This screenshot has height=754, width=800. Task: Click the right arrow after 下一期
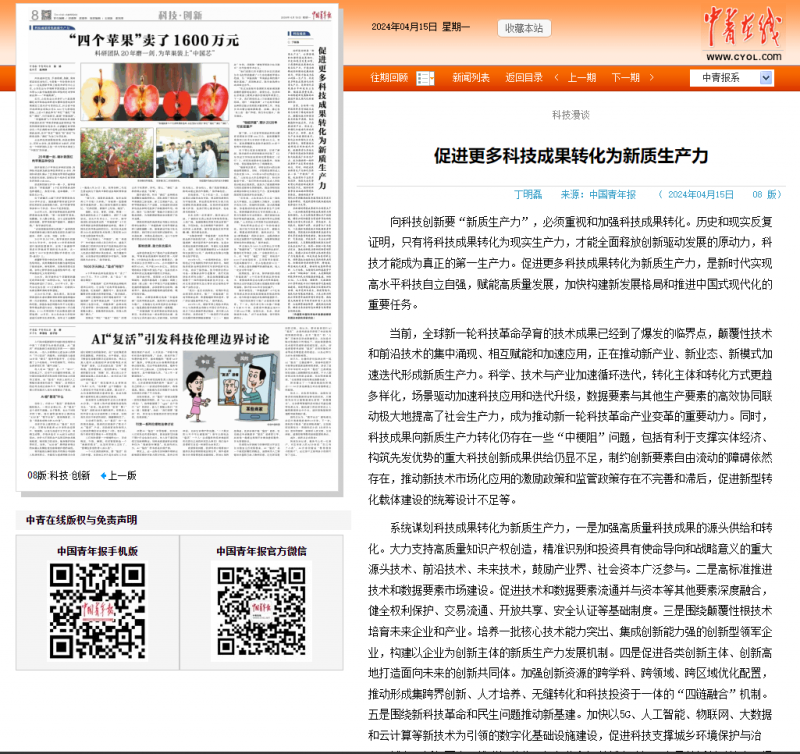[x=652, y=78]
